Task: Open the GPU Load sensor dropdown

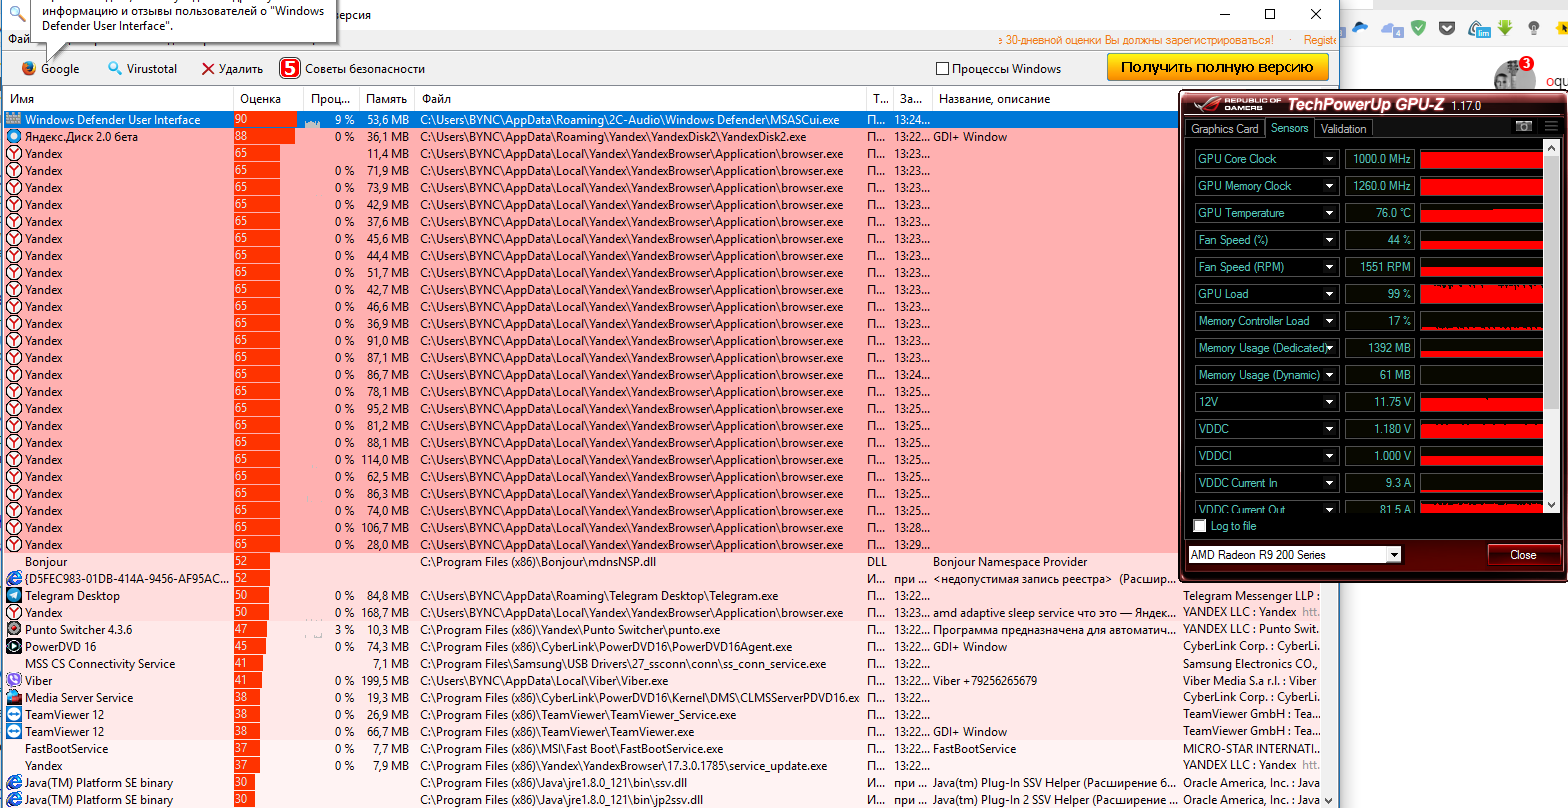Action: [x=1329, y=294]
